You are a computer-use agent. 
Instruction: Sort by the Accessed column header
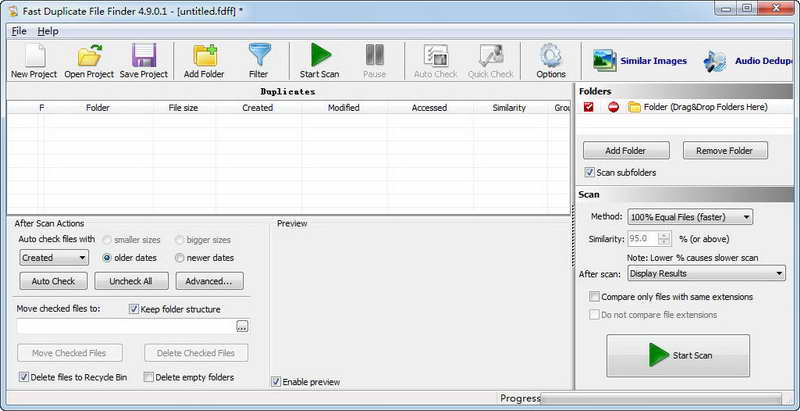coord(430,108)
